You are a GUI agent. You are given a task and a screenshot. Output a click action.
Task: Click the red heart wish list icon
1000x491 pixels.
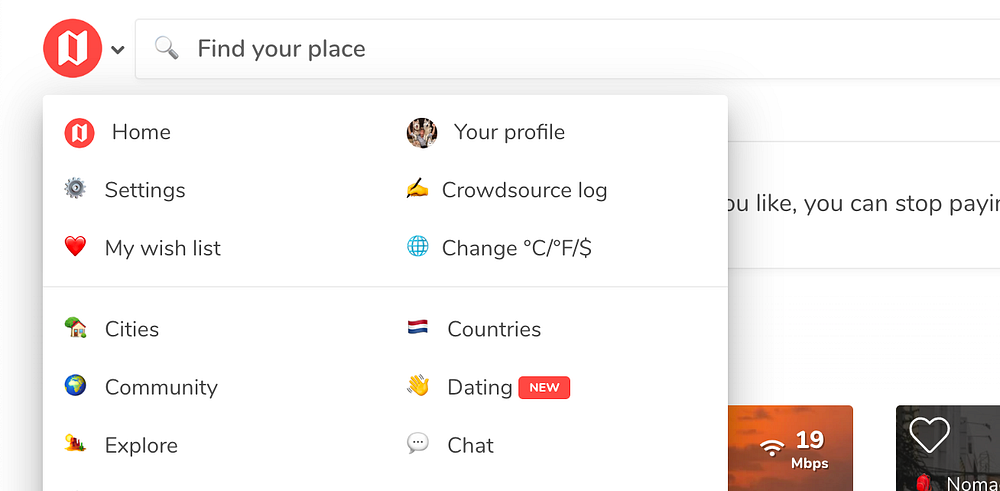(x=75, y=247)
